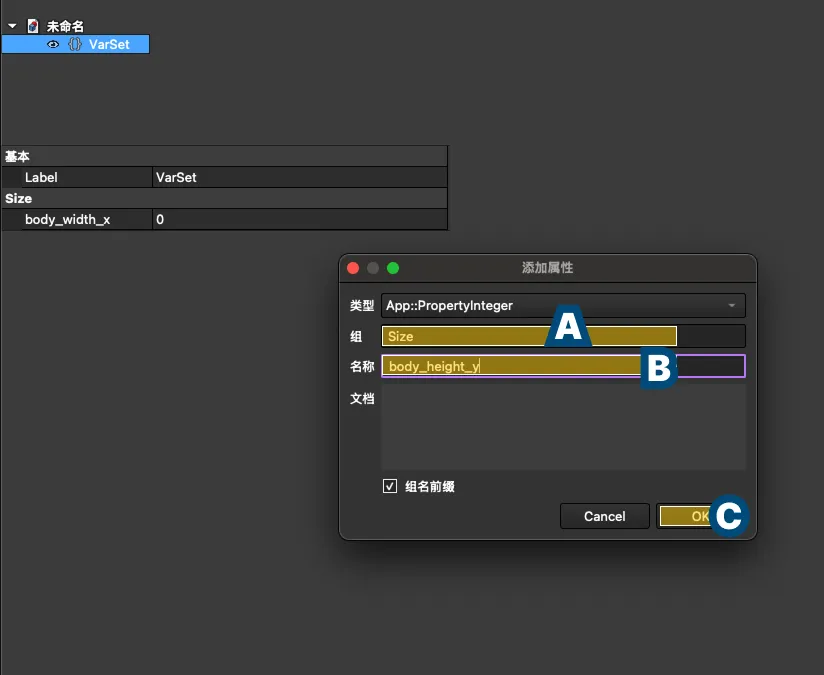Select the 未命名 document label
The image size is (824, 675).
[65, 26]
